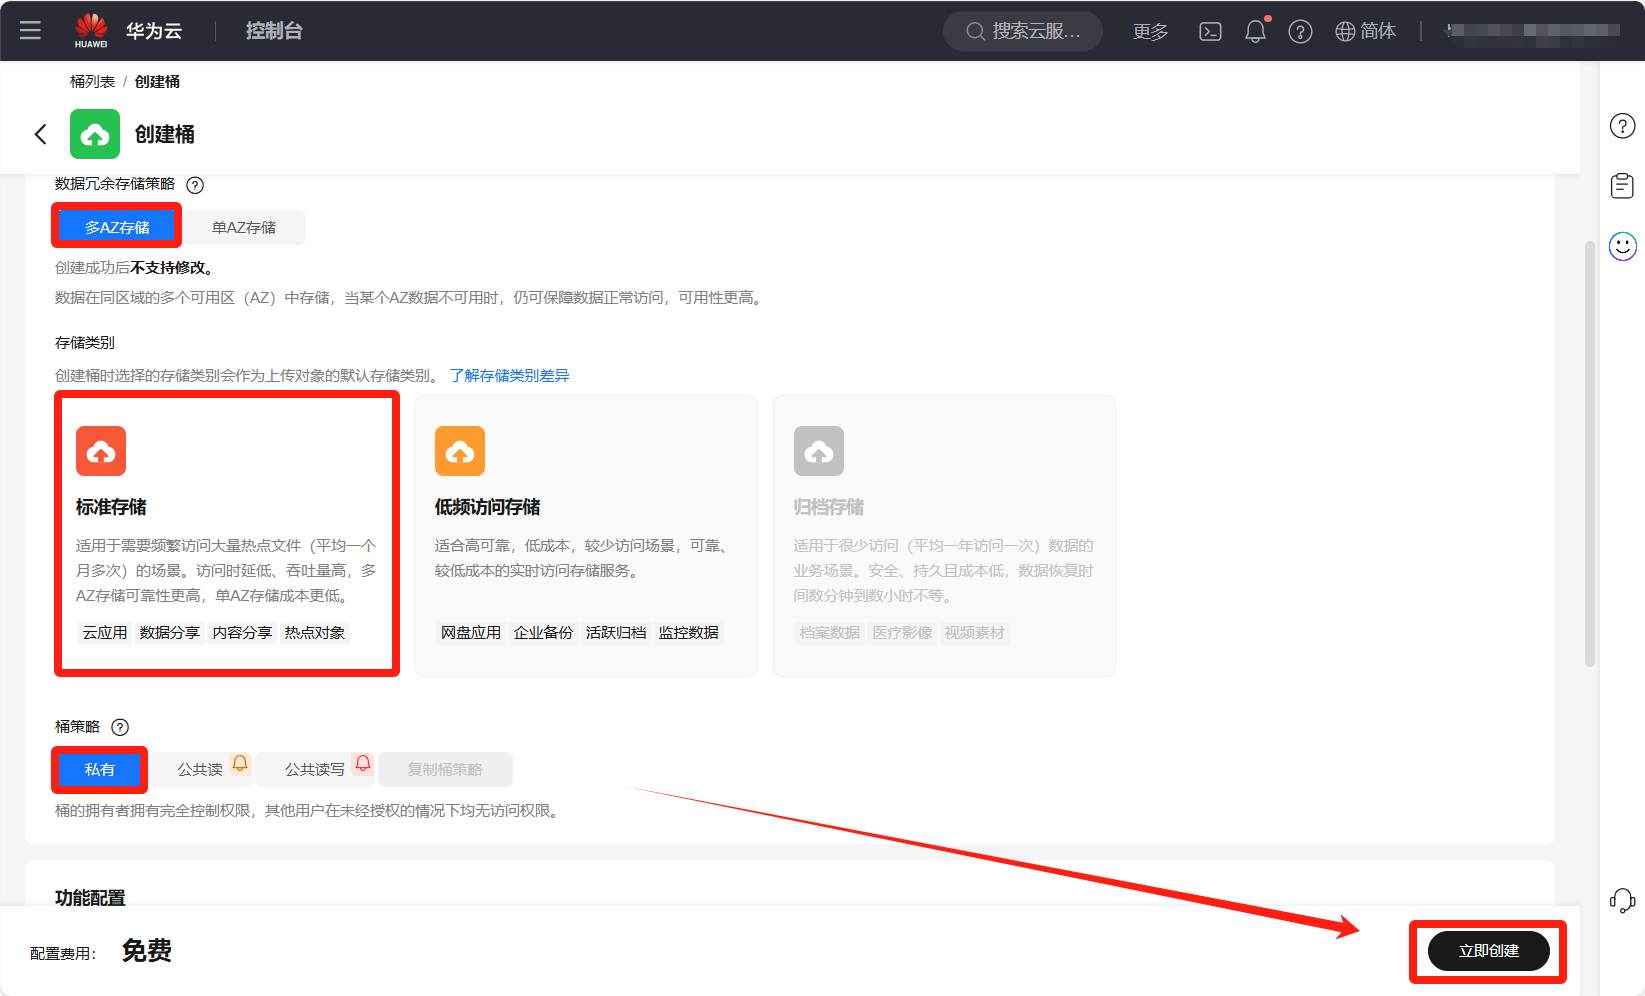Viewport: 1645px width, 996px height.
Task: Open the 控制台 console tab
Action: coord(274,31)
